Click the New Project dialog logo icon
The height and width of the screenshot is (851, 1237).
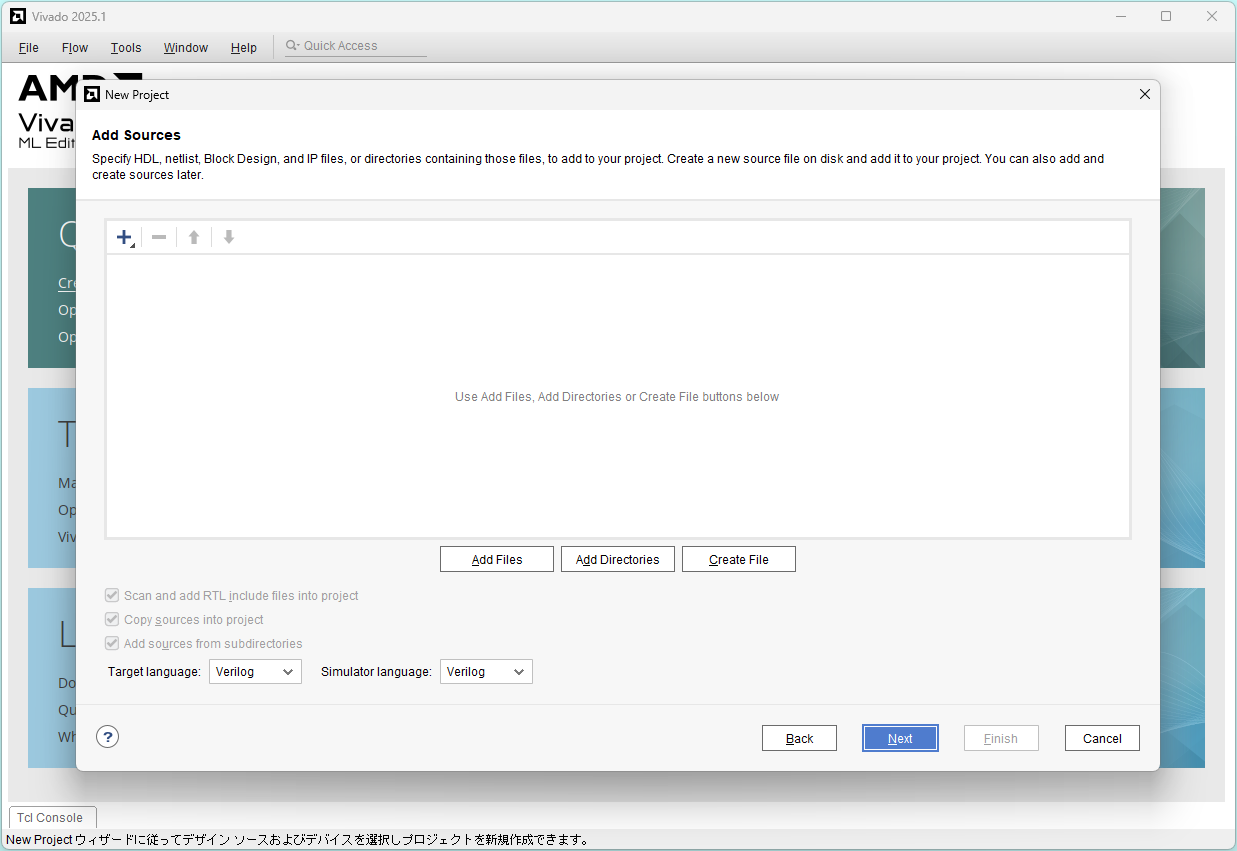92,95
